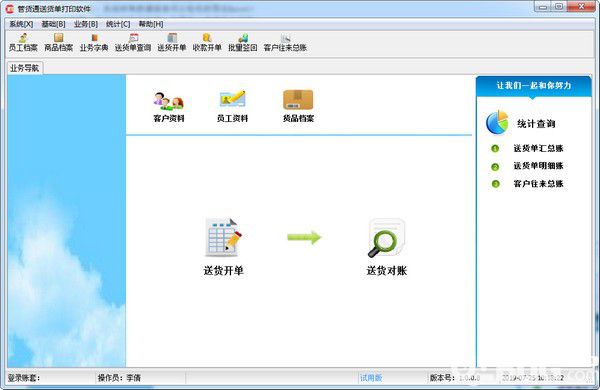Open 货品档案 box icon
600x390 pixels.
[x=298, y=100]
